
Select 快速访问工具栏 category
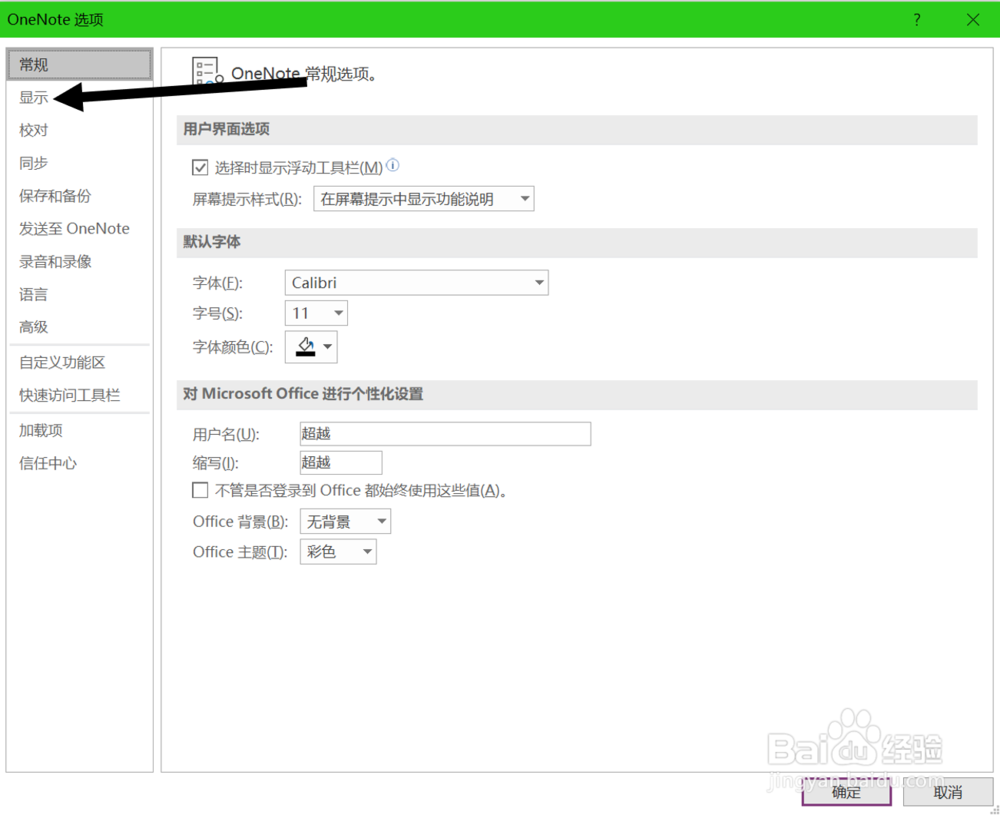pos(80,395)
